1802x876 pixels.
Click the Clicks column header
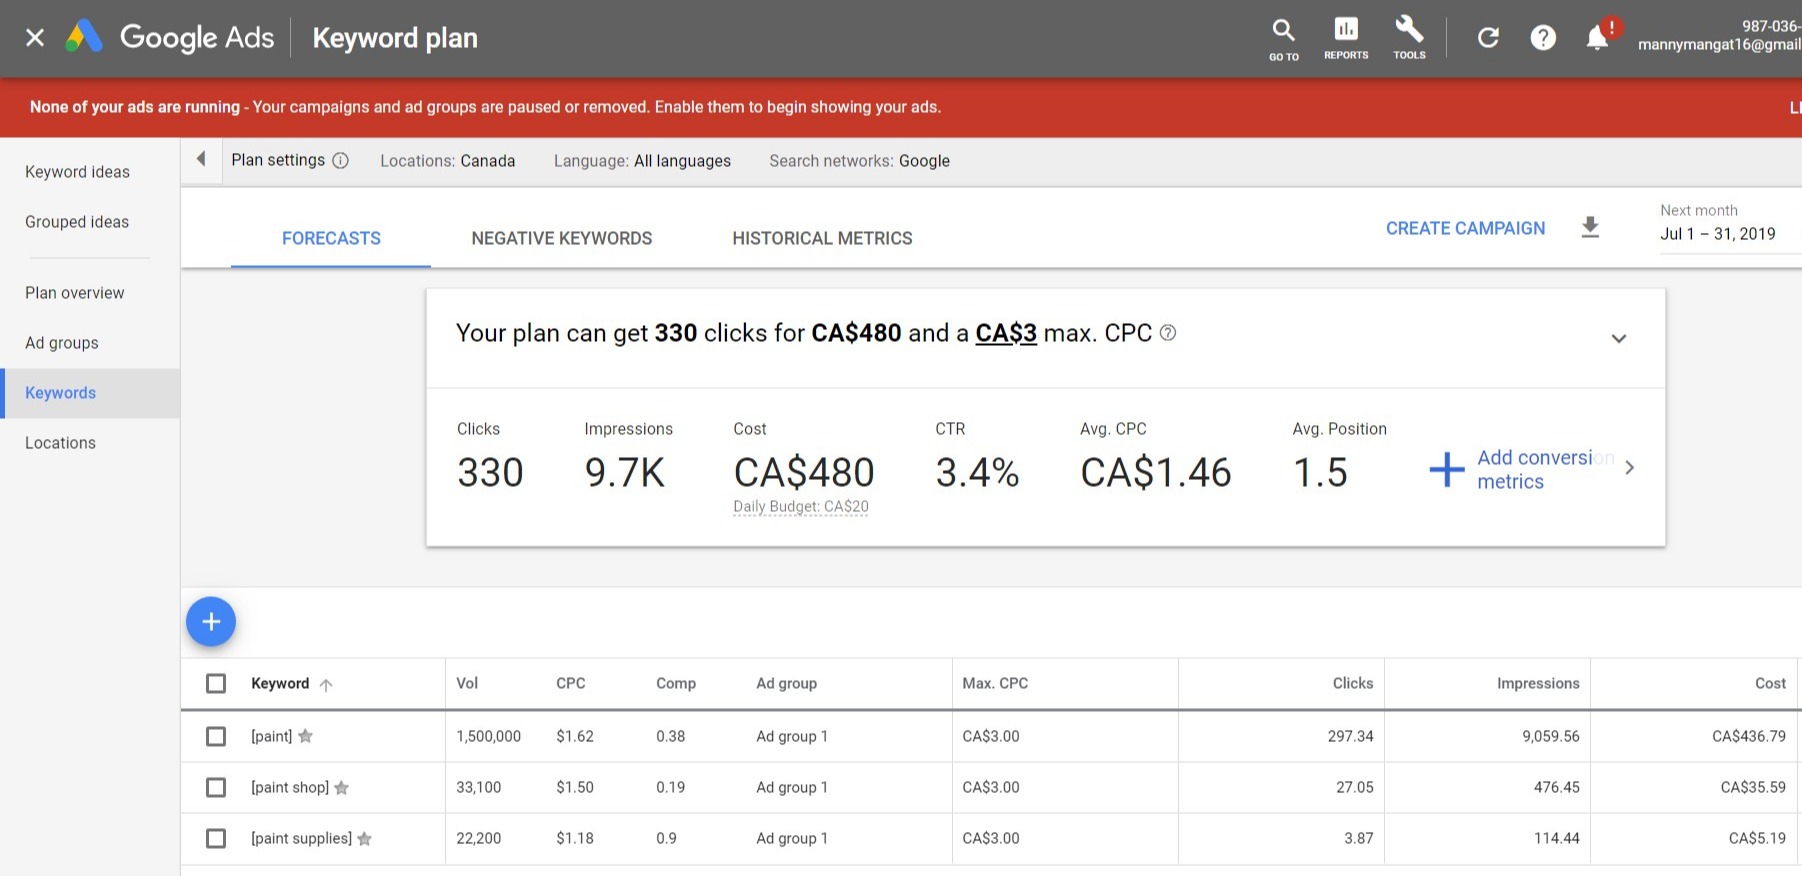tap(1353, 683)
